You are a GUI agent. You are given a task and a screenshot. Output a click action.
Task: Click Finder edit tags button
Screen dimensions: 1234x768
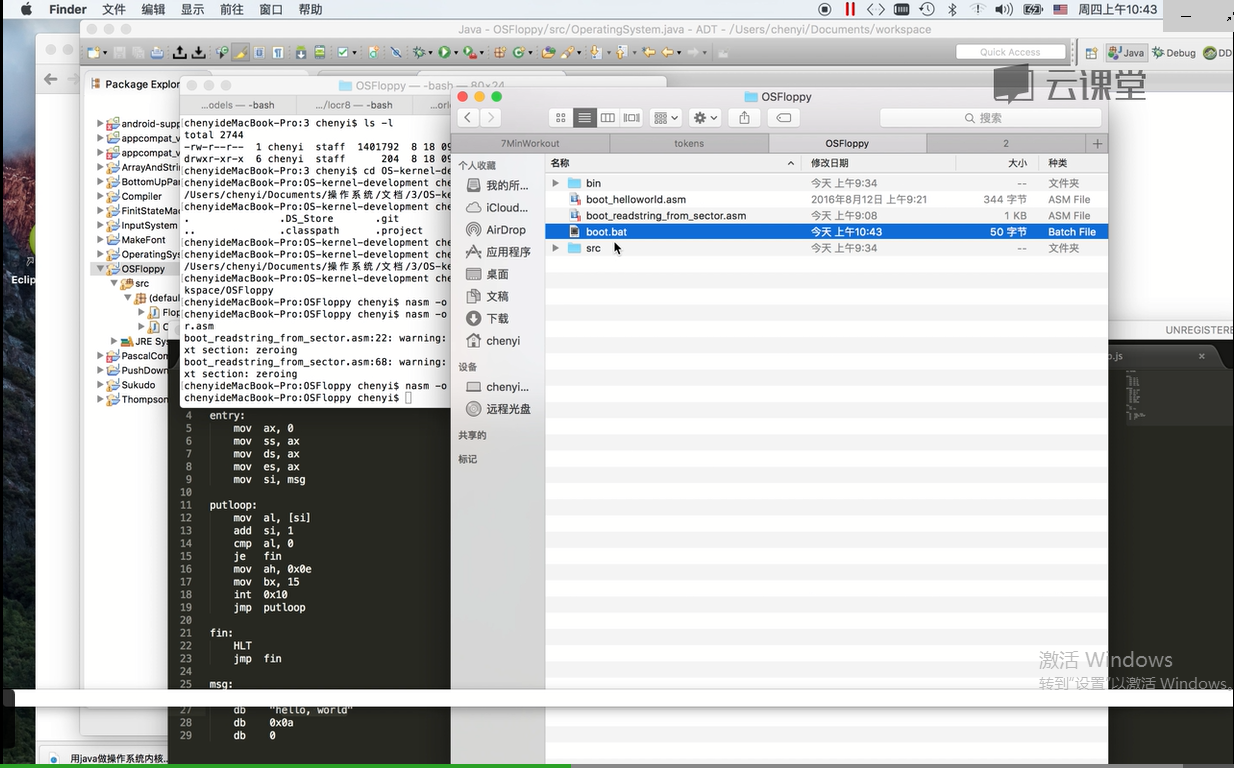(x=784, y=118)
